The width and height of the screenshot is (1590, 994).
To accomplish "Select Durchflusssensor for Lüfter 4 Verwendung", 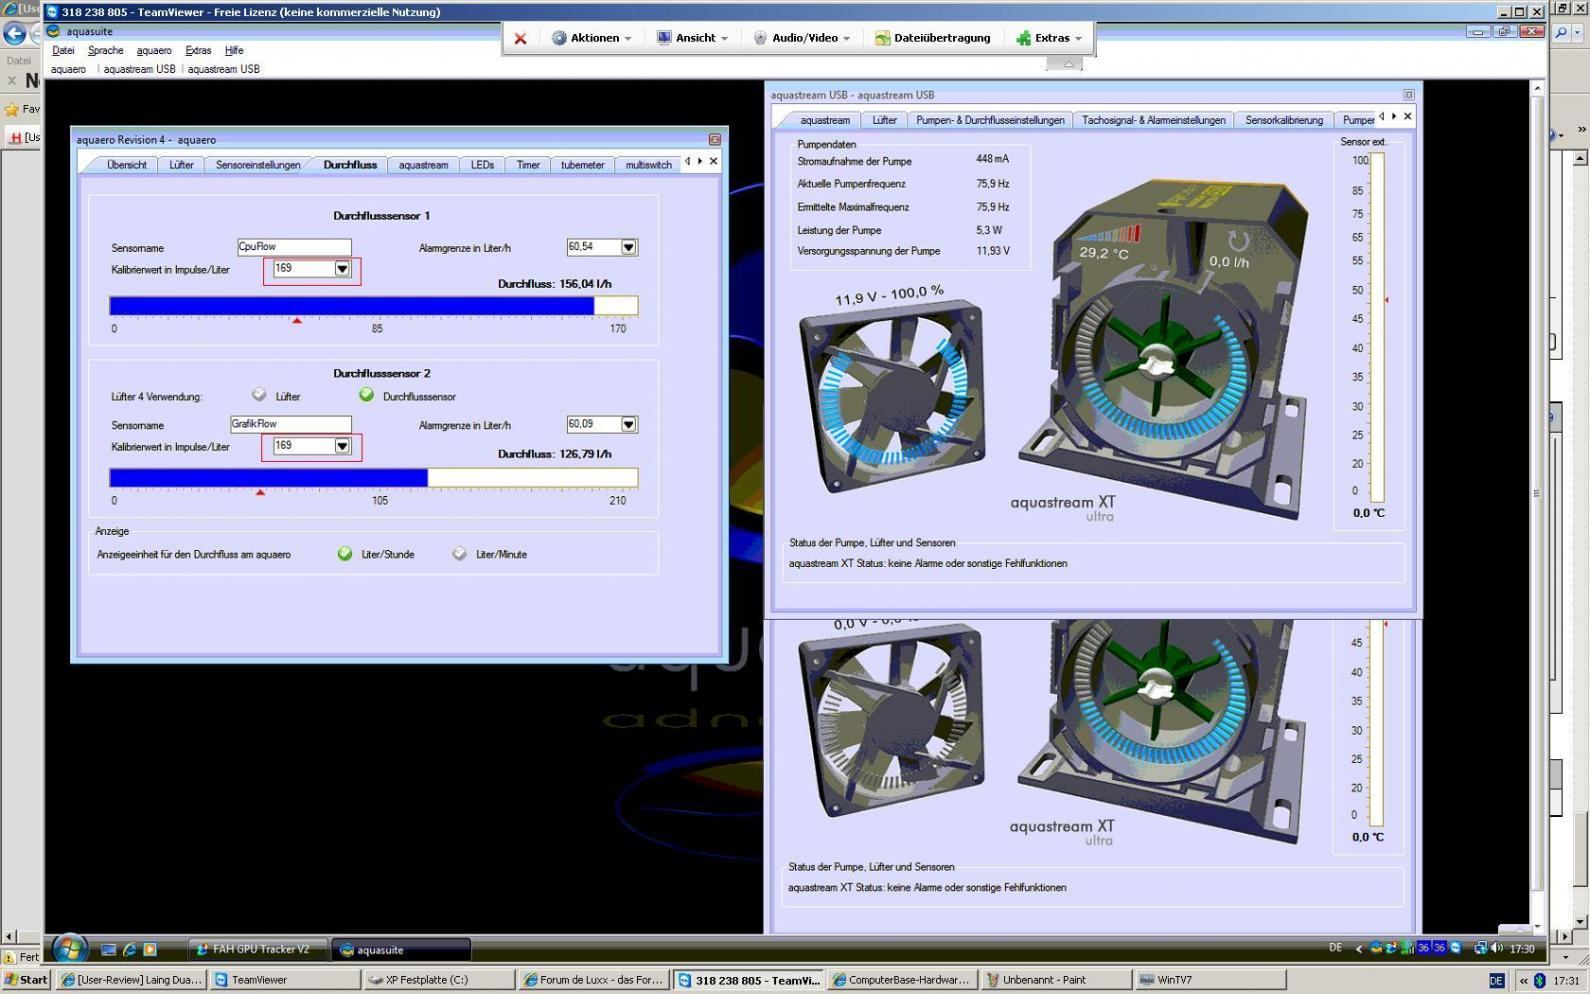I will tap(366, 395).
